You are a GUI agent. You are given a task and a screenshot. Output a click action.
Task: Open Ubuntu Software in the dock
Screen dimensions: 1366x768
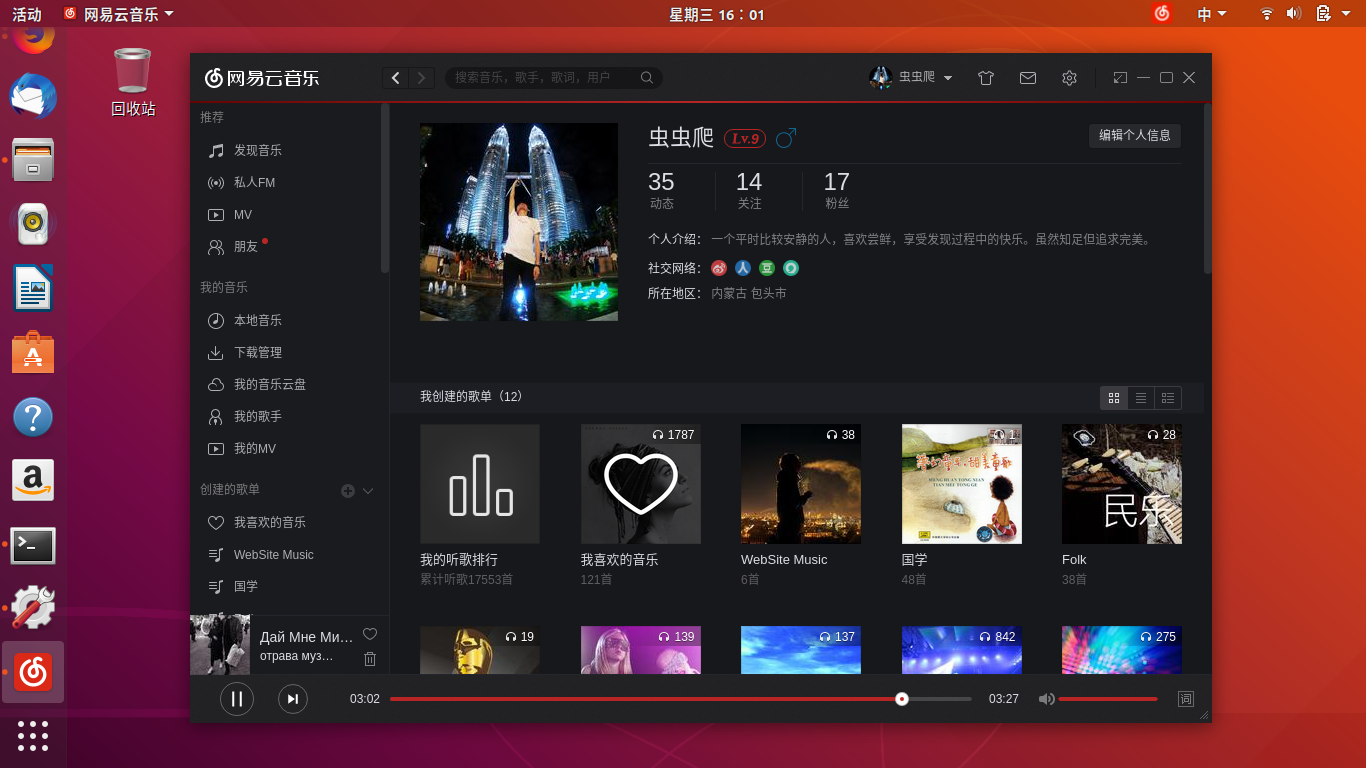[33, 353]
